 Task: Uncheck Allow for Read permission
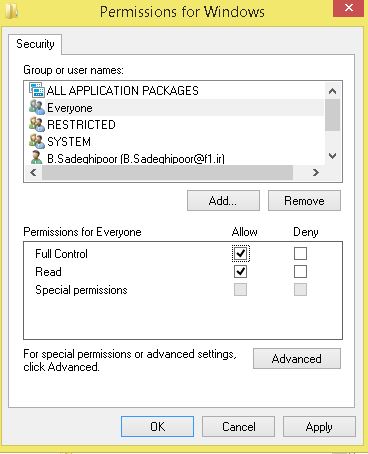[240, 272]
